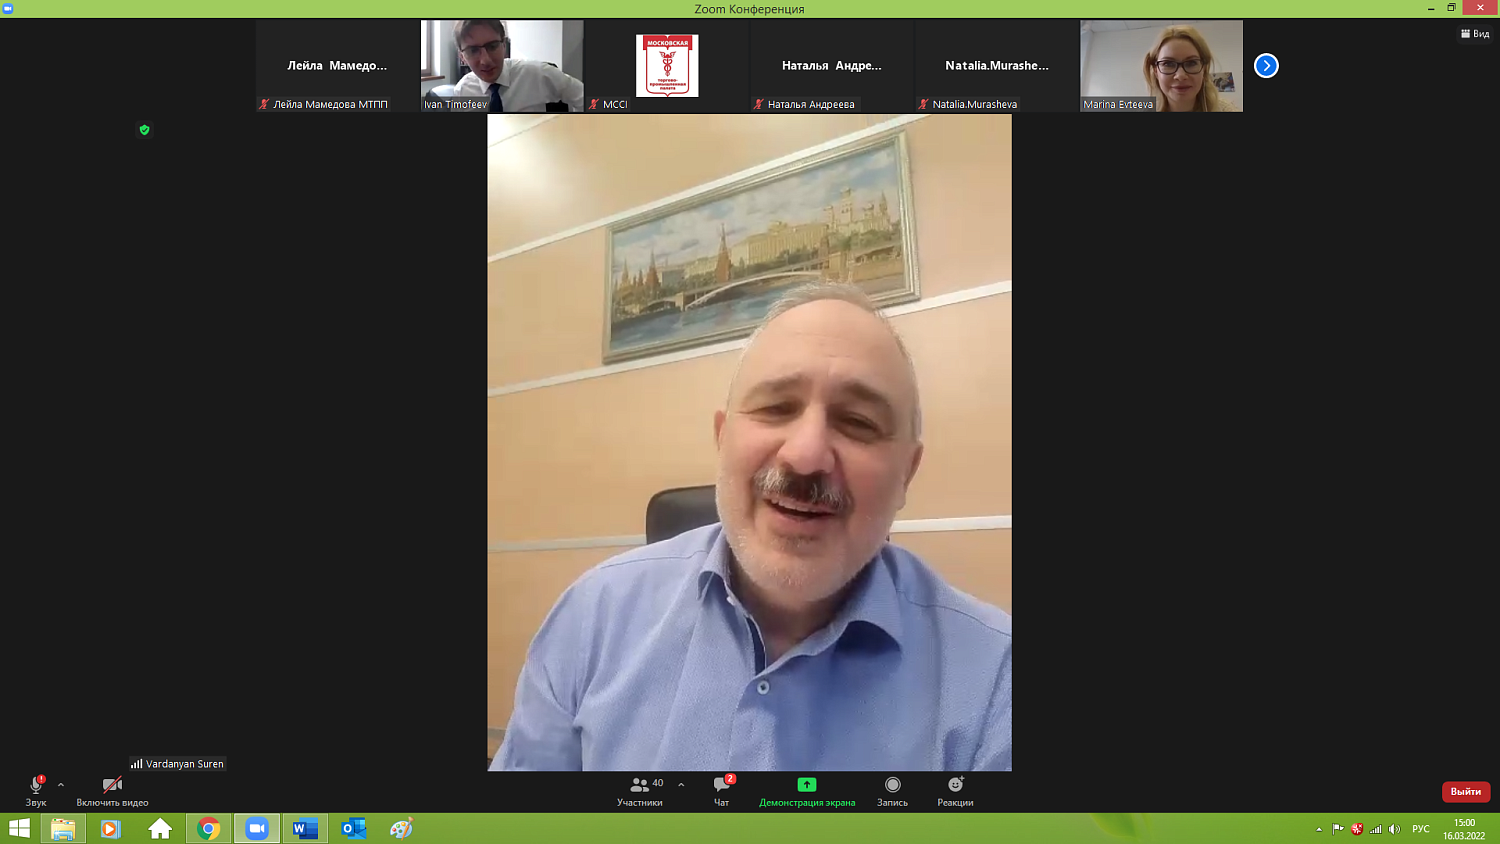
Task: Turn on camera with Включить видео
Action: click(112, 790)
